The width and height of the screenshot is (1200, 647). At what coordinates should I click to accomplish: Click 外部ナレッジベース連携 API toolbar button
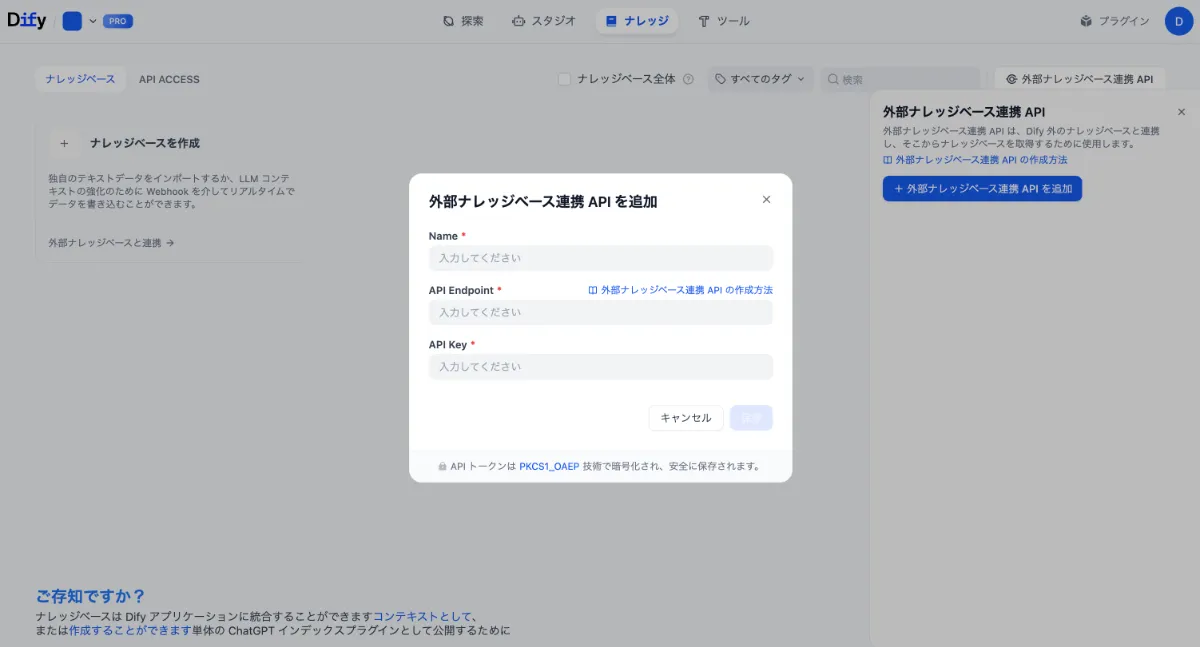click(1080, 79)
